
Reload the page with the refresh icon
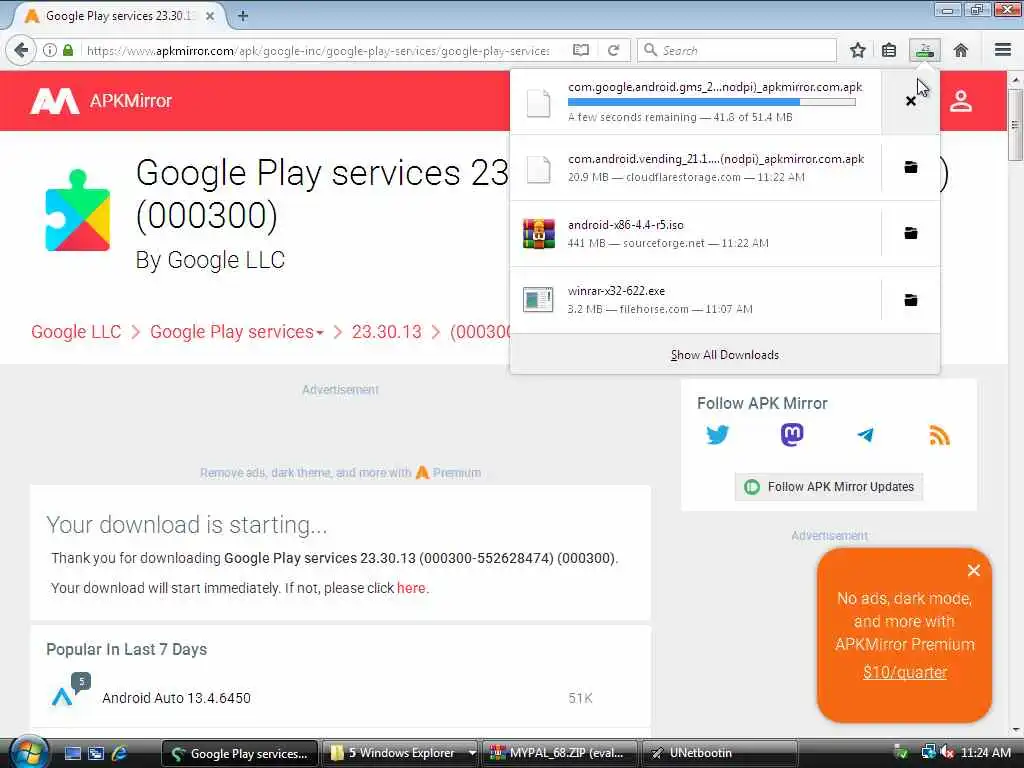coord(613,50)
